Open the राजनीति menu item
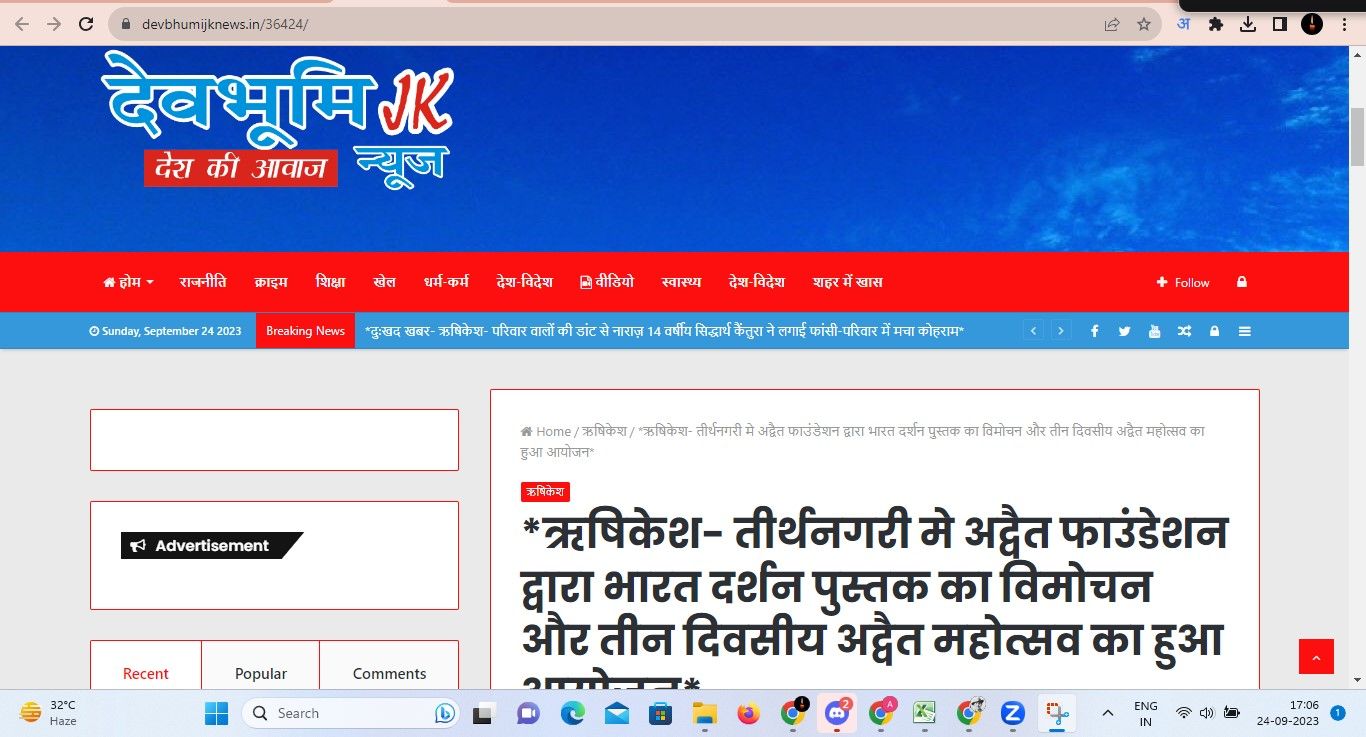The width and height of the screenshot is (1366, 737). [x=203, y=282]
